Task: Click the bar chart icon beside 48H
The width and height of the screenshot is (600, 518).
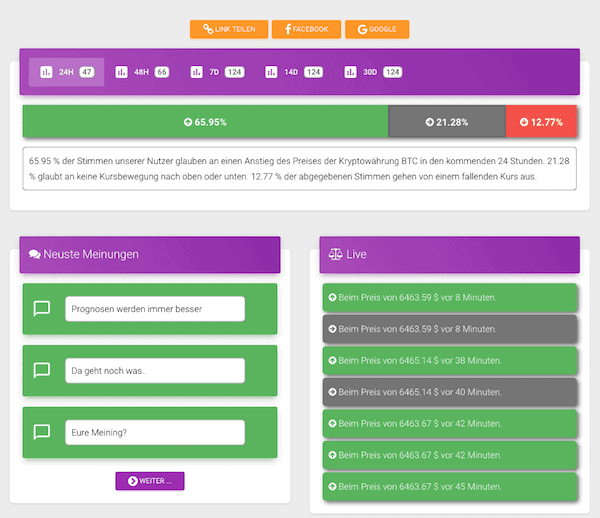Action: (121, 72)
